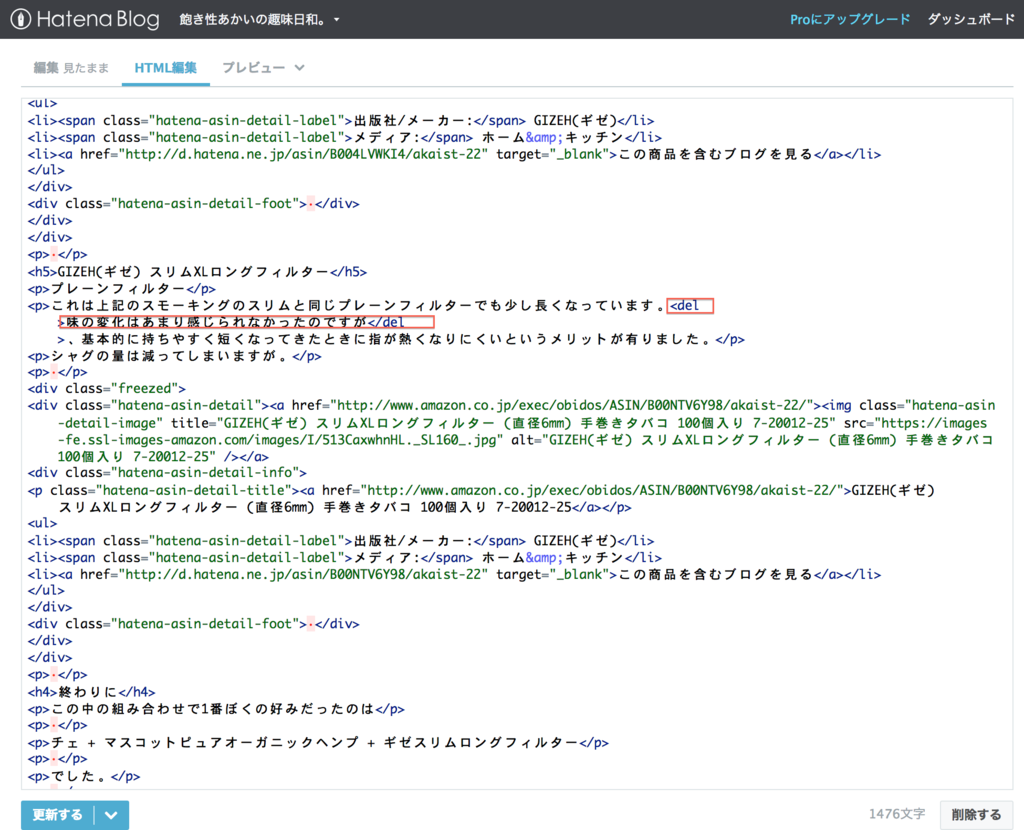Click the <div class="freezed"> line

tap(106, 389)
